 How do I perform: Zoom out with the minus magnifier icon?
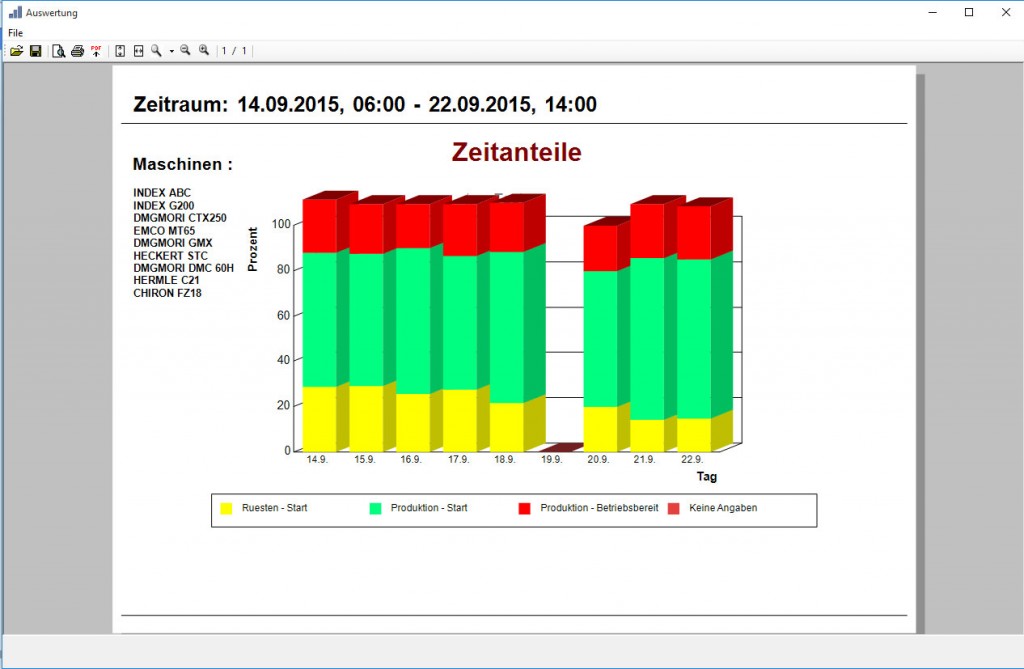(x=185, y=51)
